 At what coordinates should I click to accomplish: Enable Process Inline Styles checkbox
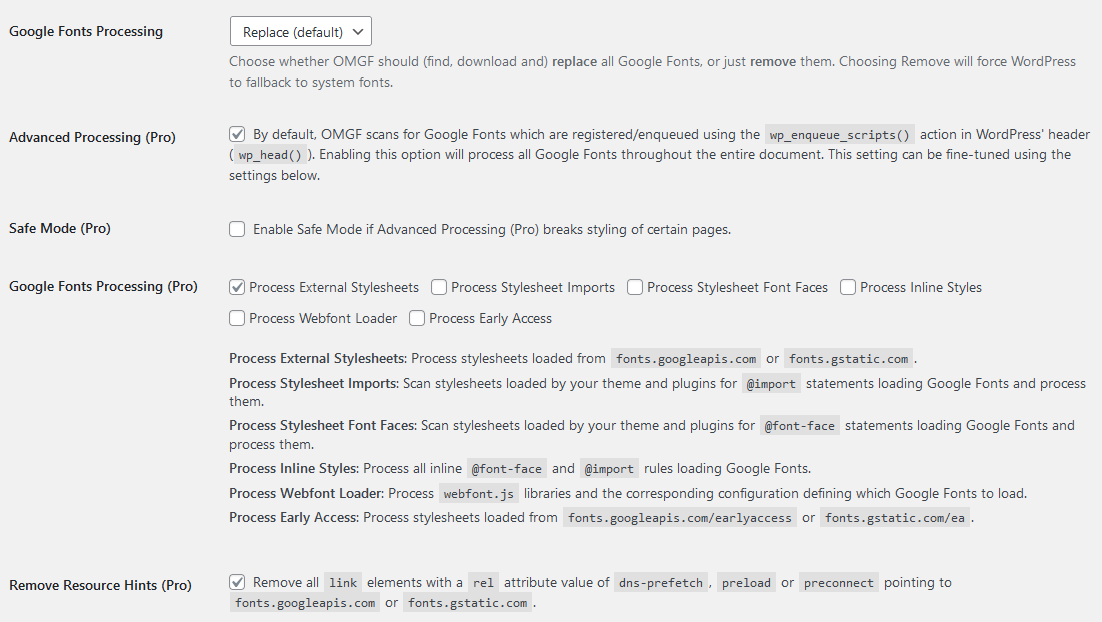coord(848,287)
